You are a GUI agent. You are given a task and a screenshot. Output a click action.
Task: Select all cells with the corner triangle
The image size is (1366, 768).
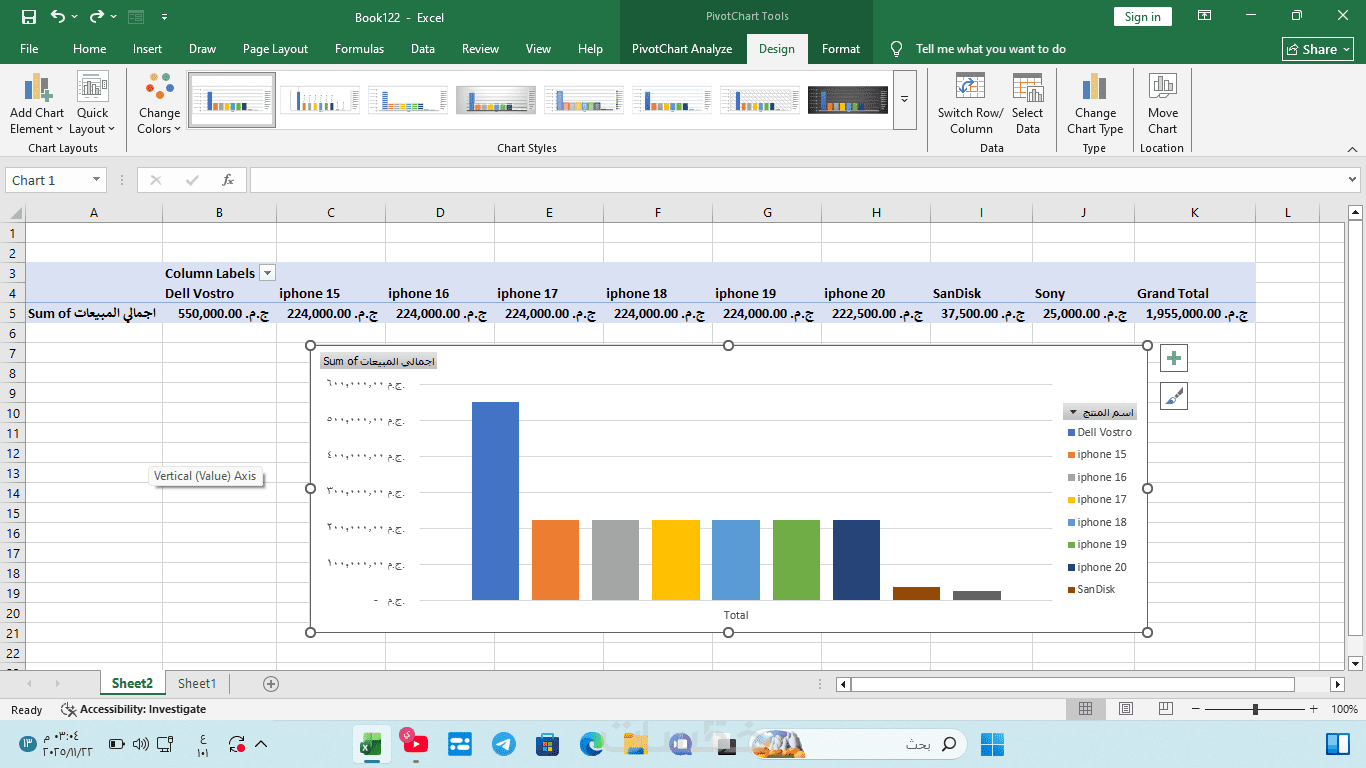15,212
